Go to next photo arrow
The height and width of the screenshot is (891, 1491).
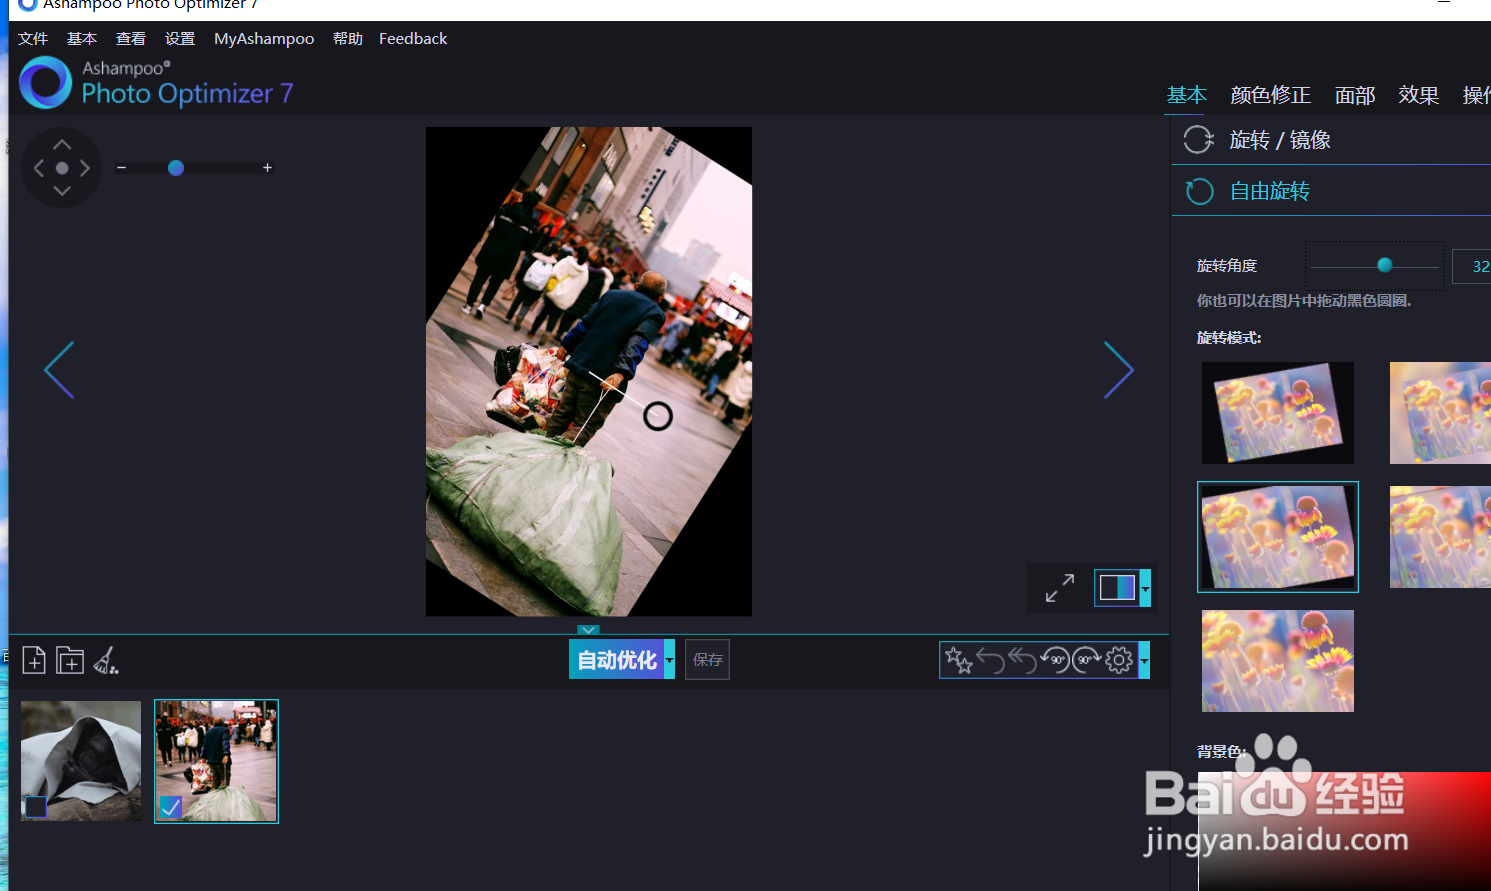[x=1118, y=370]
